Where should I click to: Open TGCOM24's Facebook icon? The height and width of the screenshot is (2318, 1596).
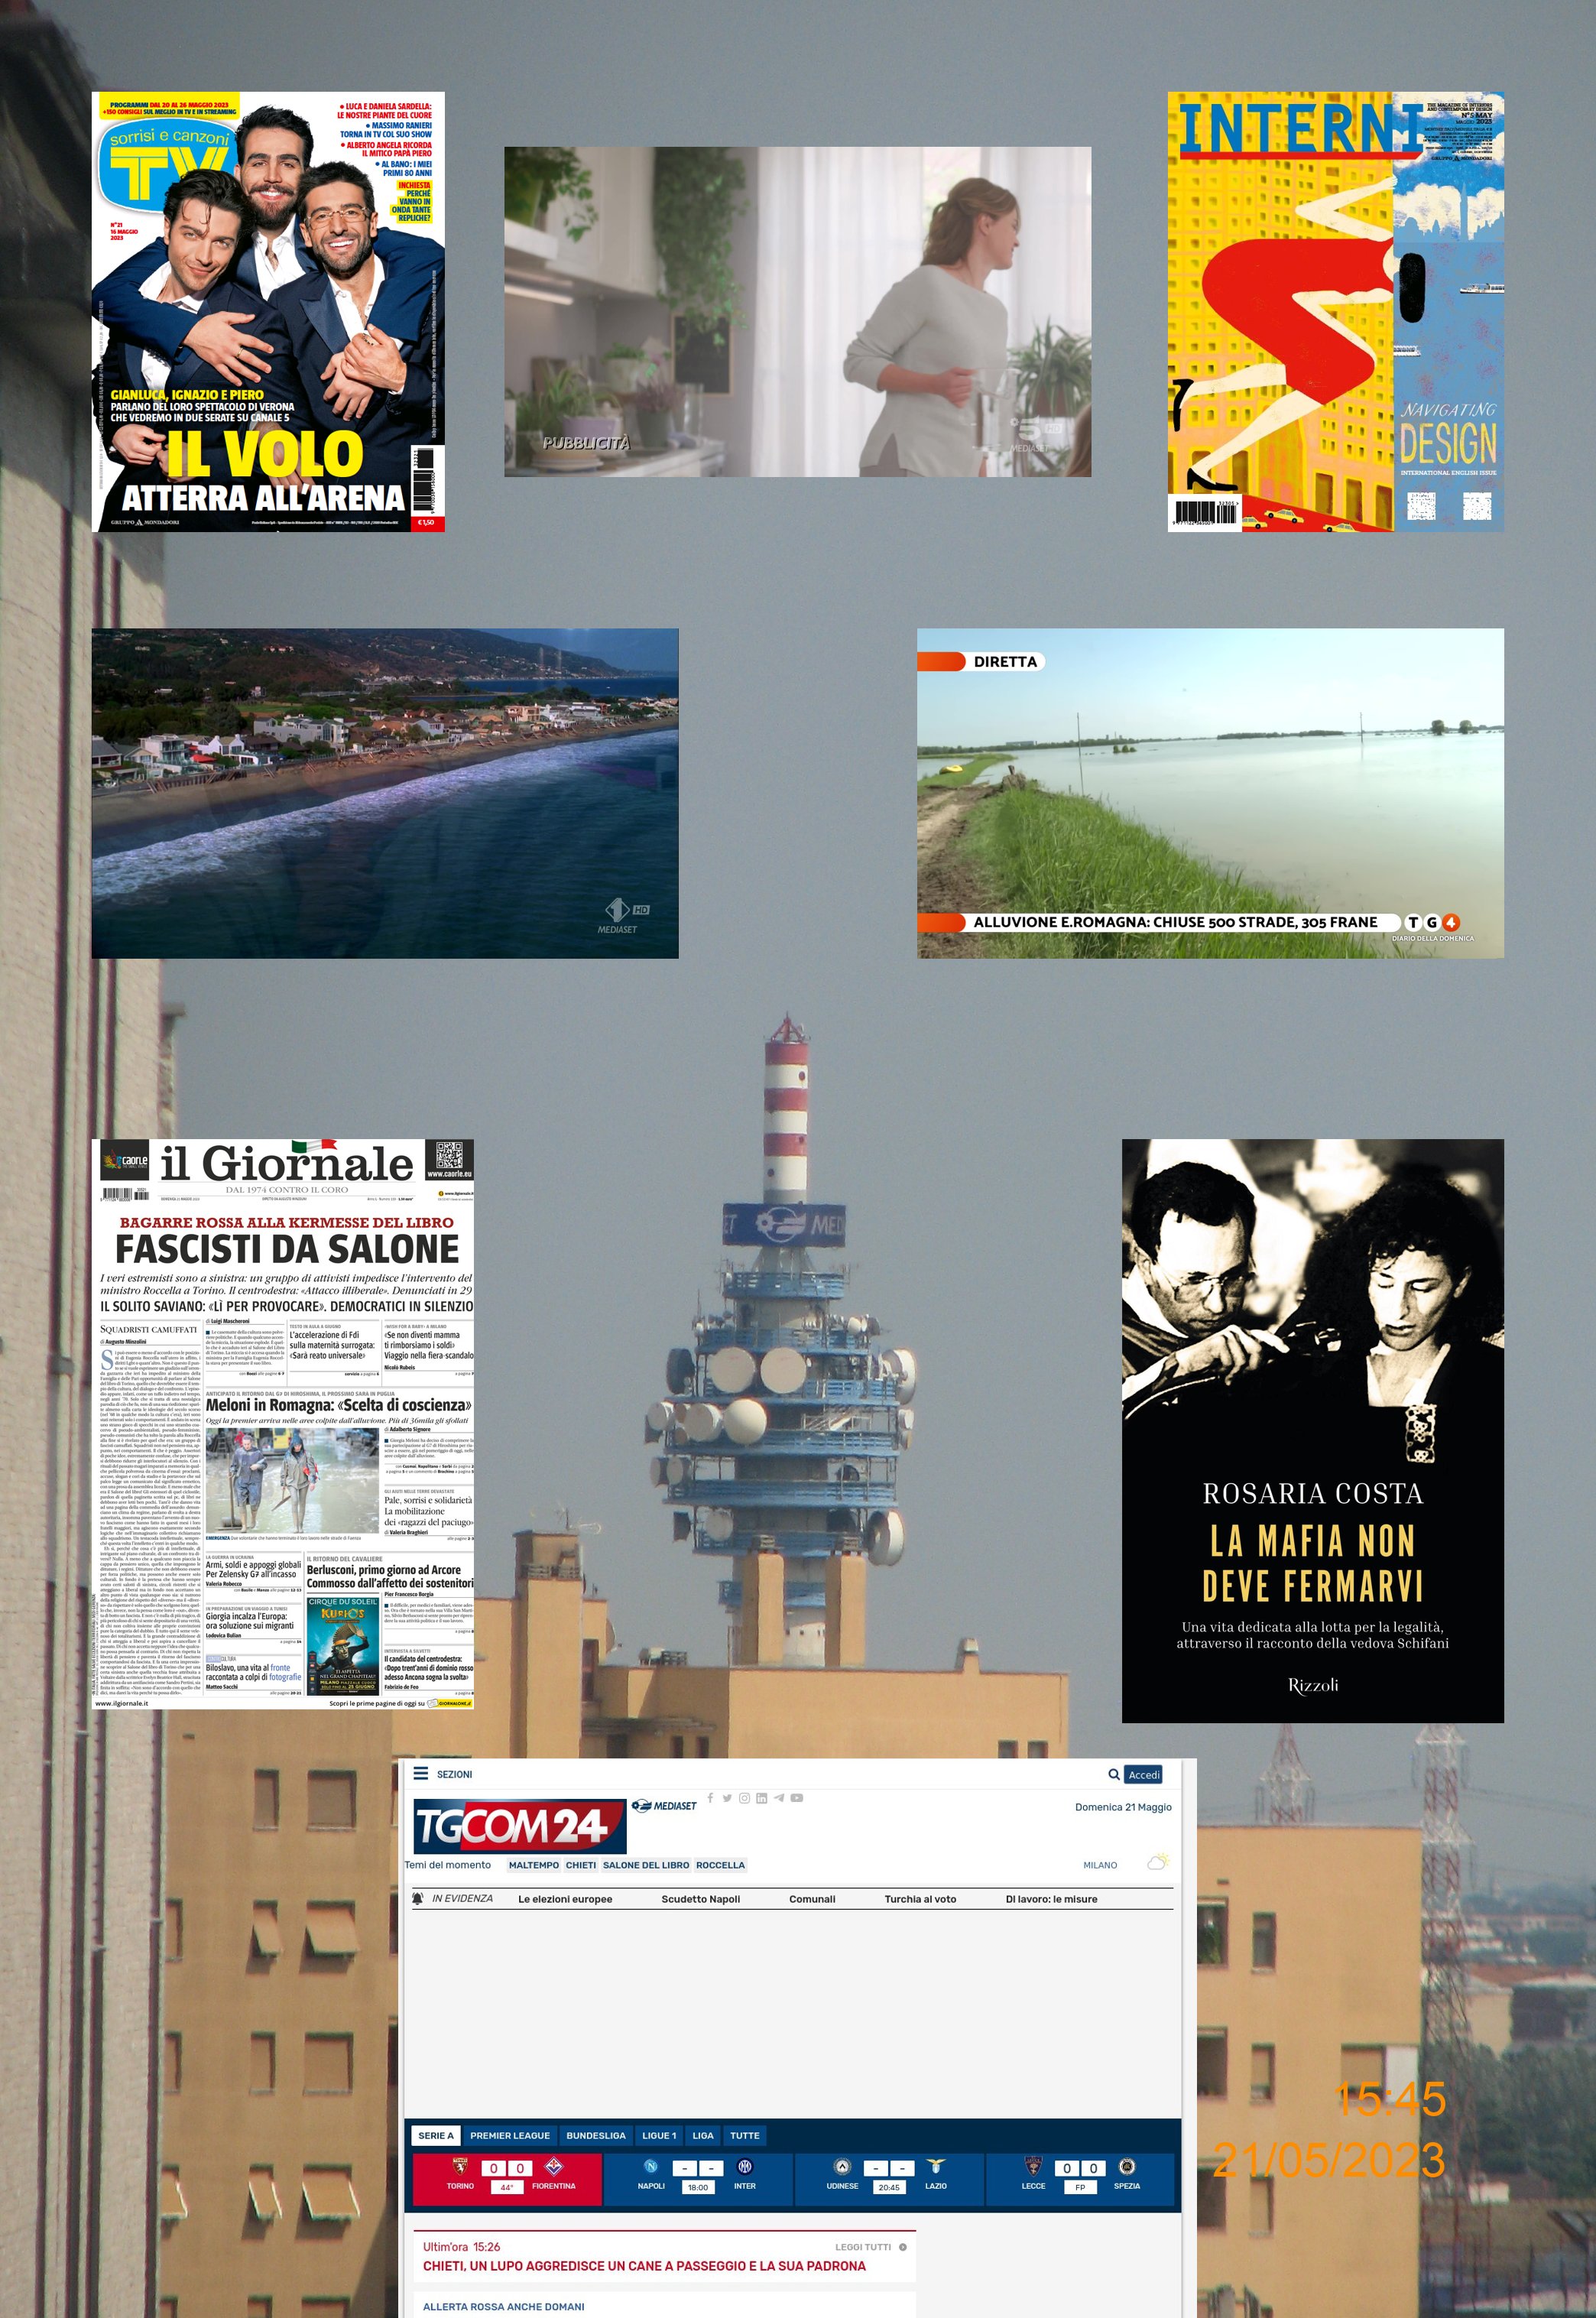point(710,1798)
